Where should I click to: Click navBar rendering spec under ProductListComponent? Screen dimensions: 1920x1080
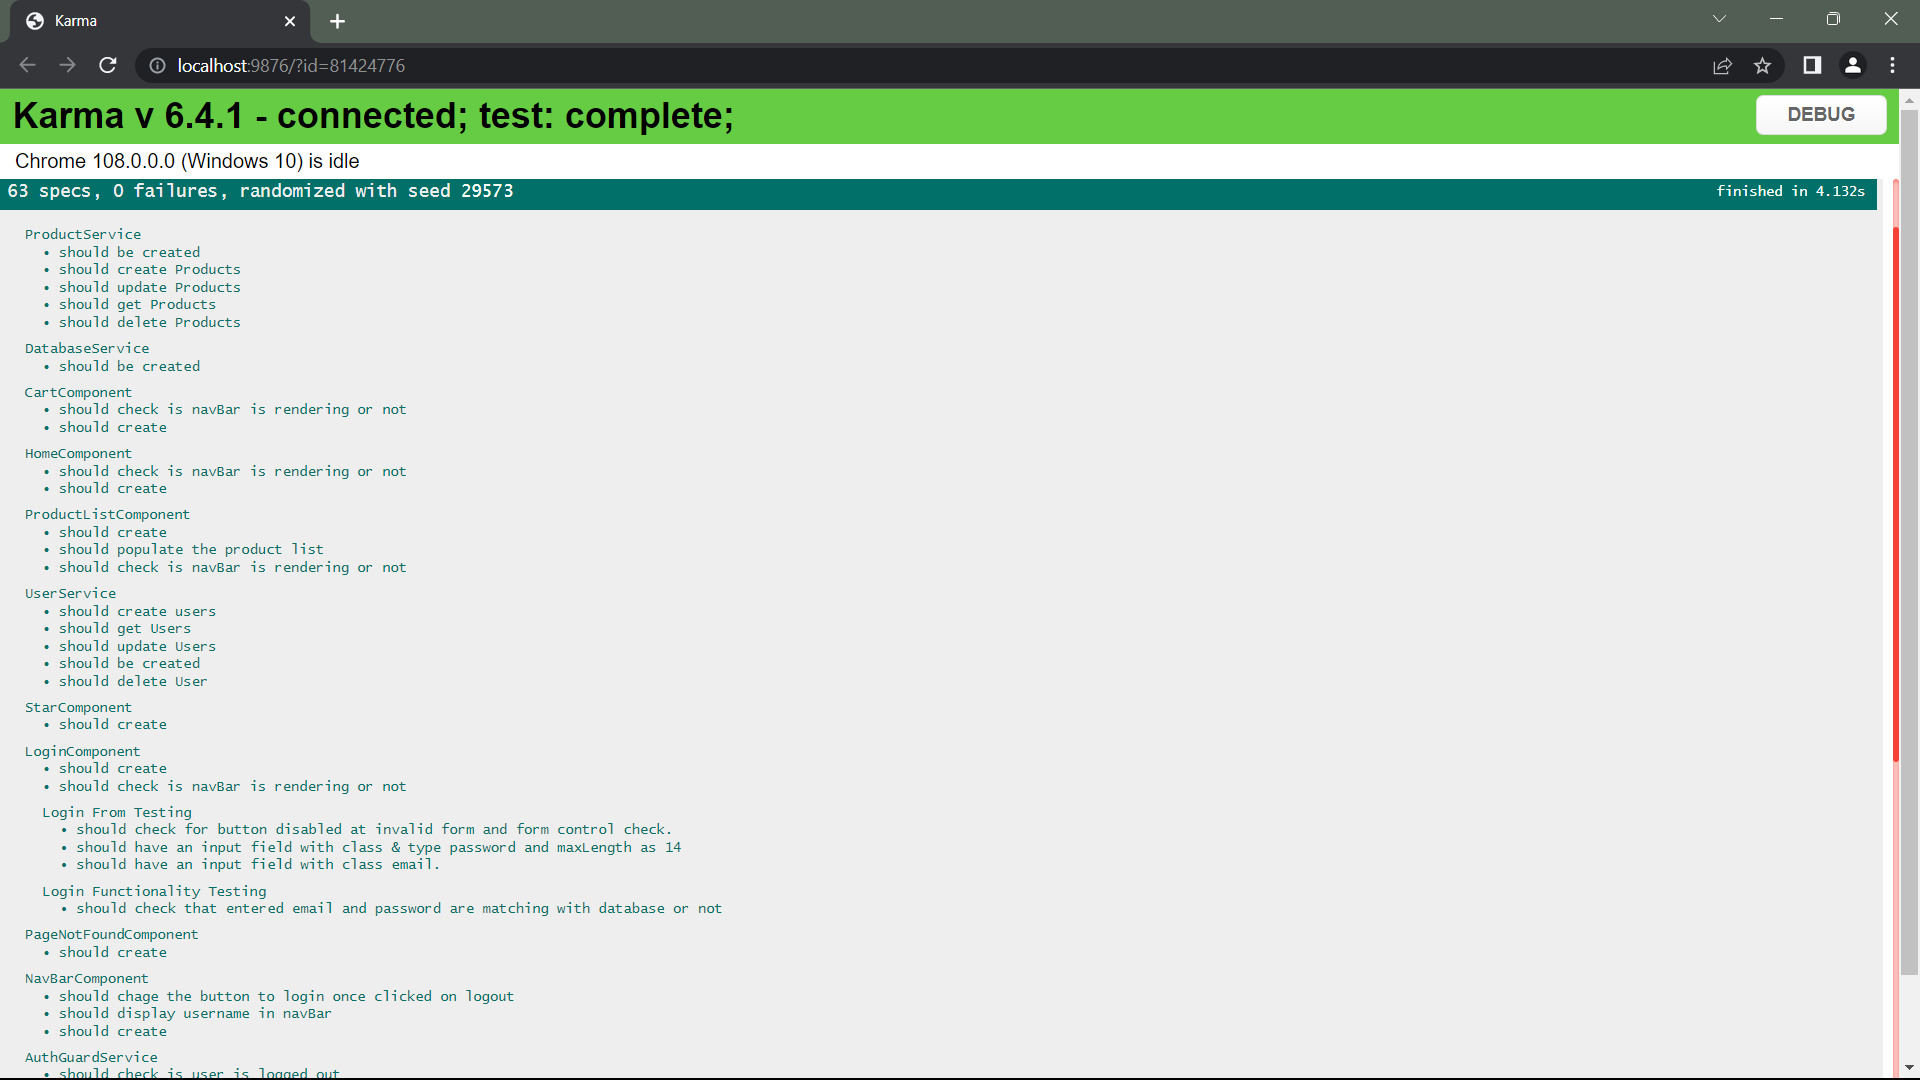coord(232,567)
